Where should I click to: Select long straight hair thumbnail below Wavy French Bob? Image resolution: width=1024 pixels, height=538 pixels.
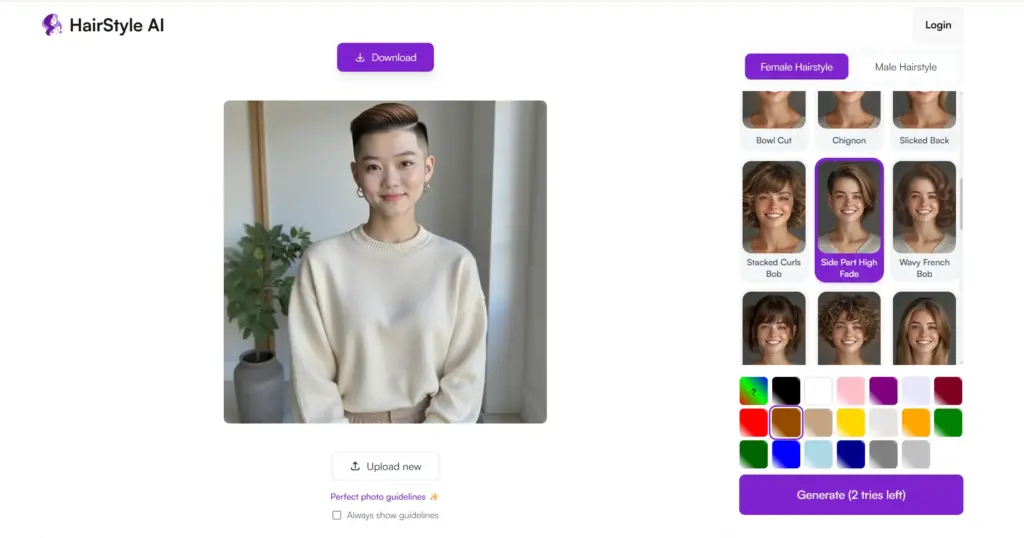(924, 328)
